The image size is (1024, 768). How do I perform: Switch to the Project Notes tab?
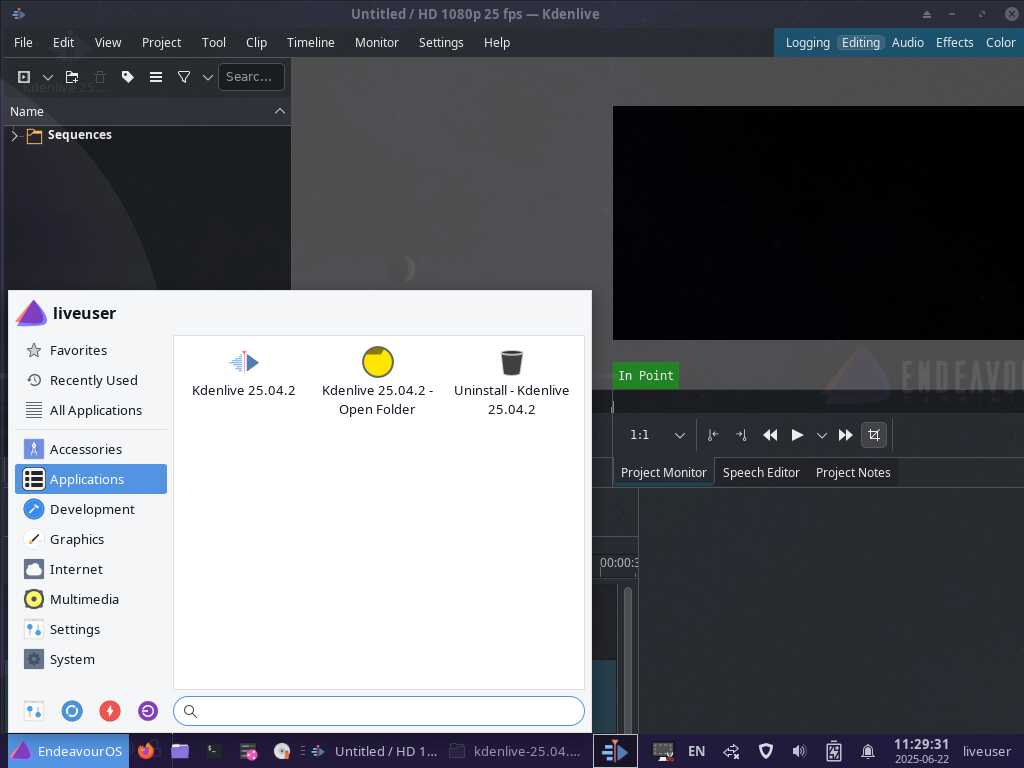pyautogui.click(x=853, y=472)
